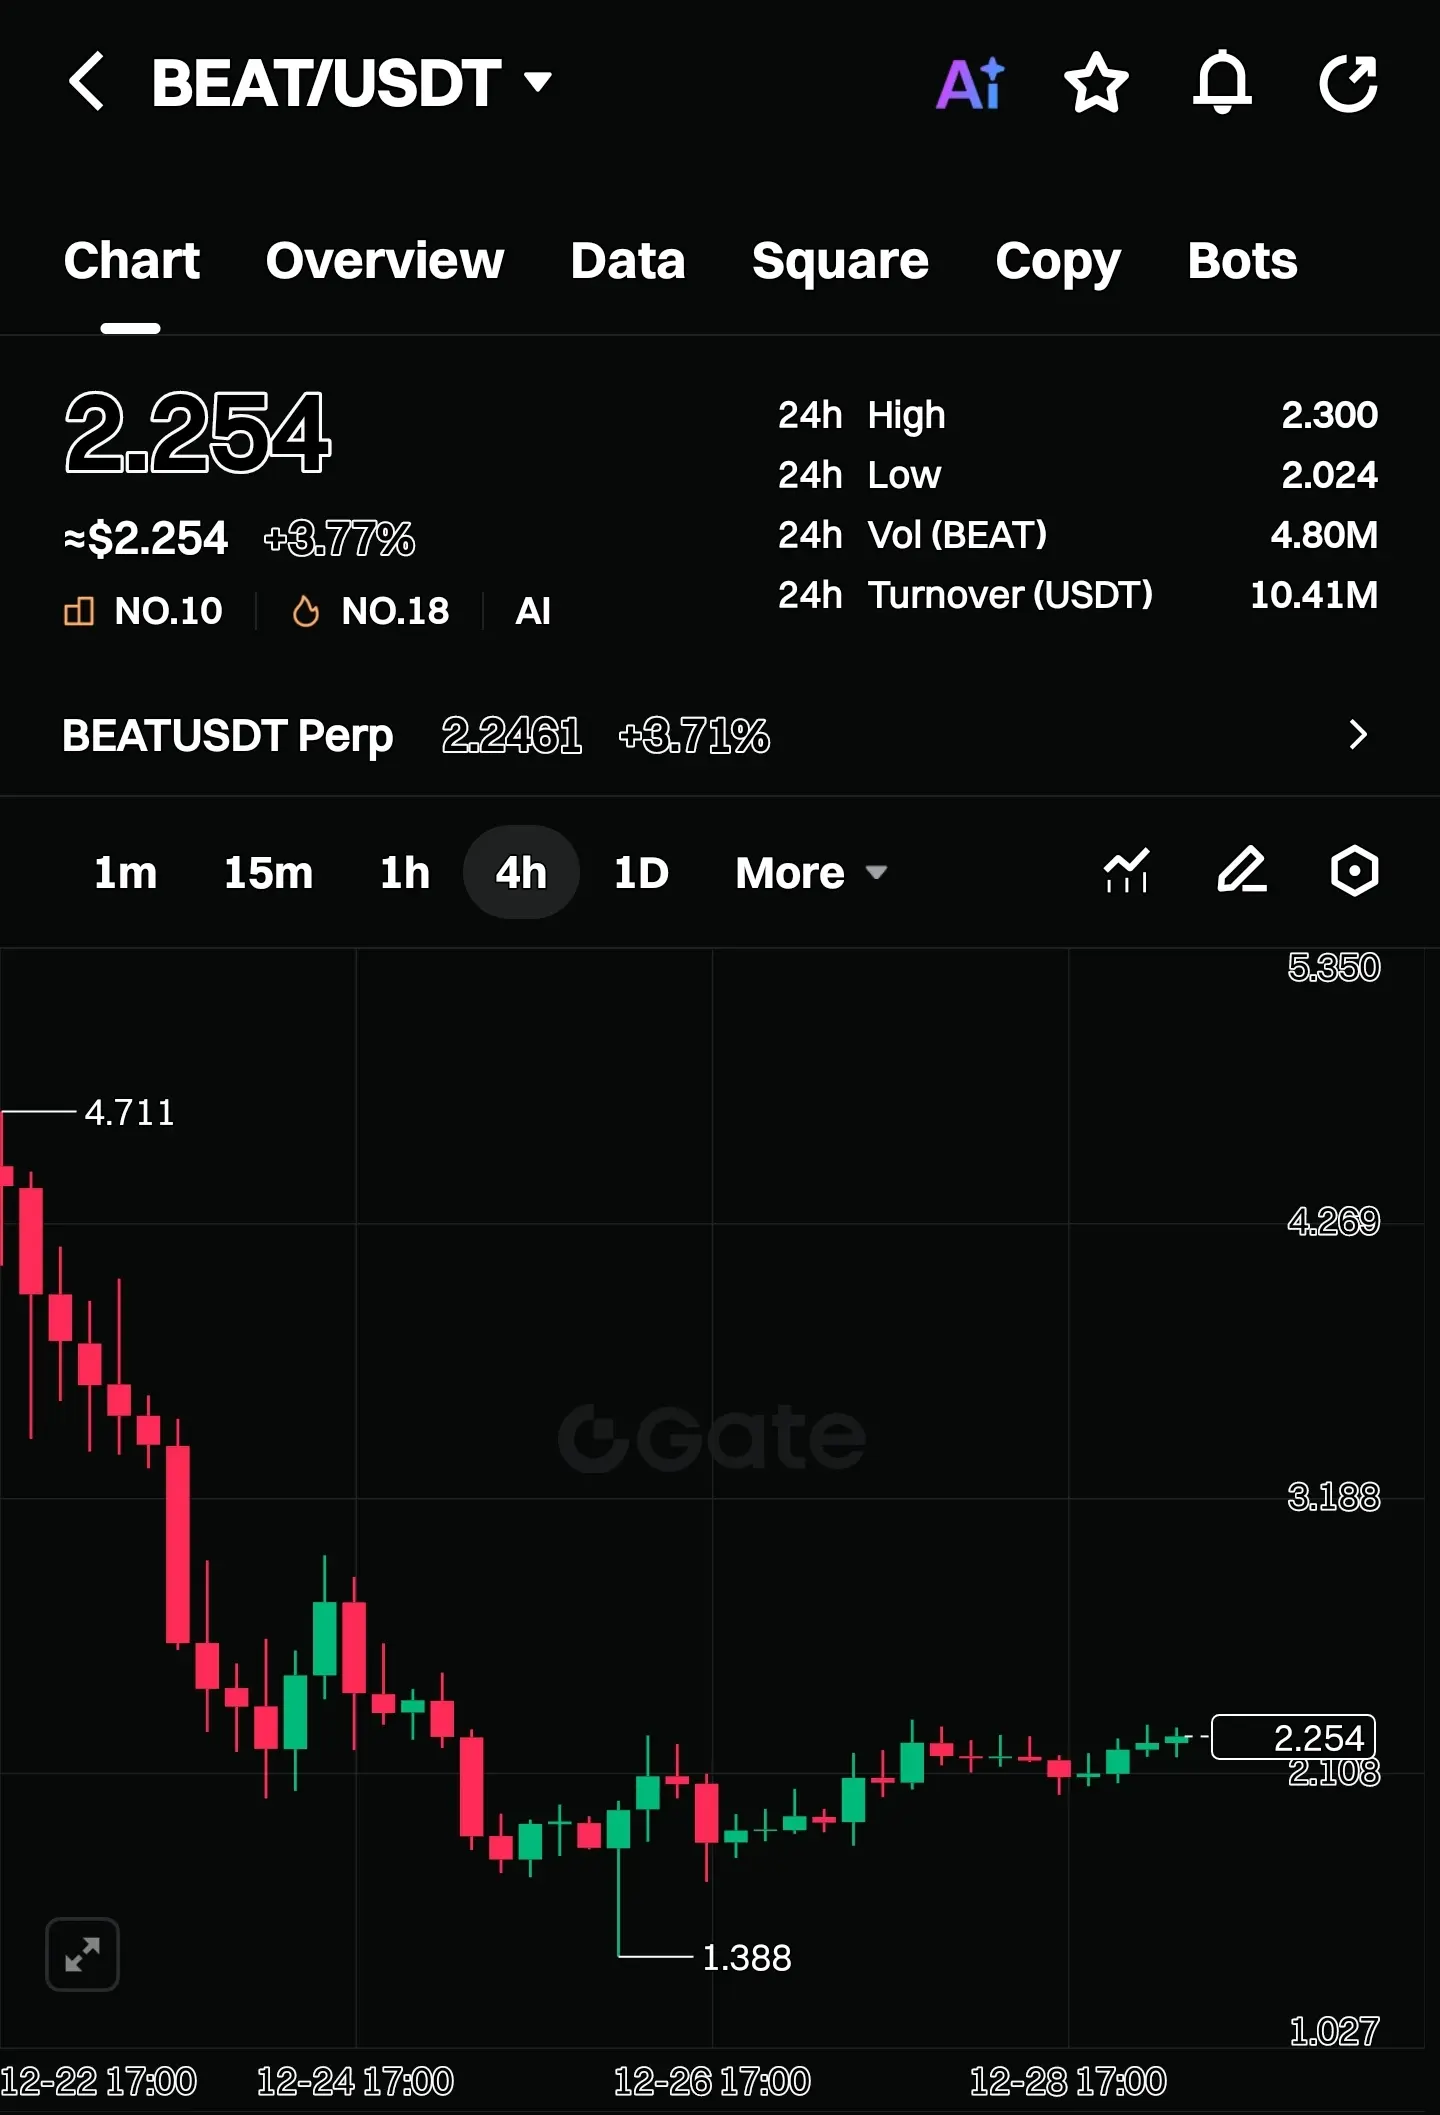1440x2115 pixels.
Task: Select the 15m timeframe
Action: 268,873
